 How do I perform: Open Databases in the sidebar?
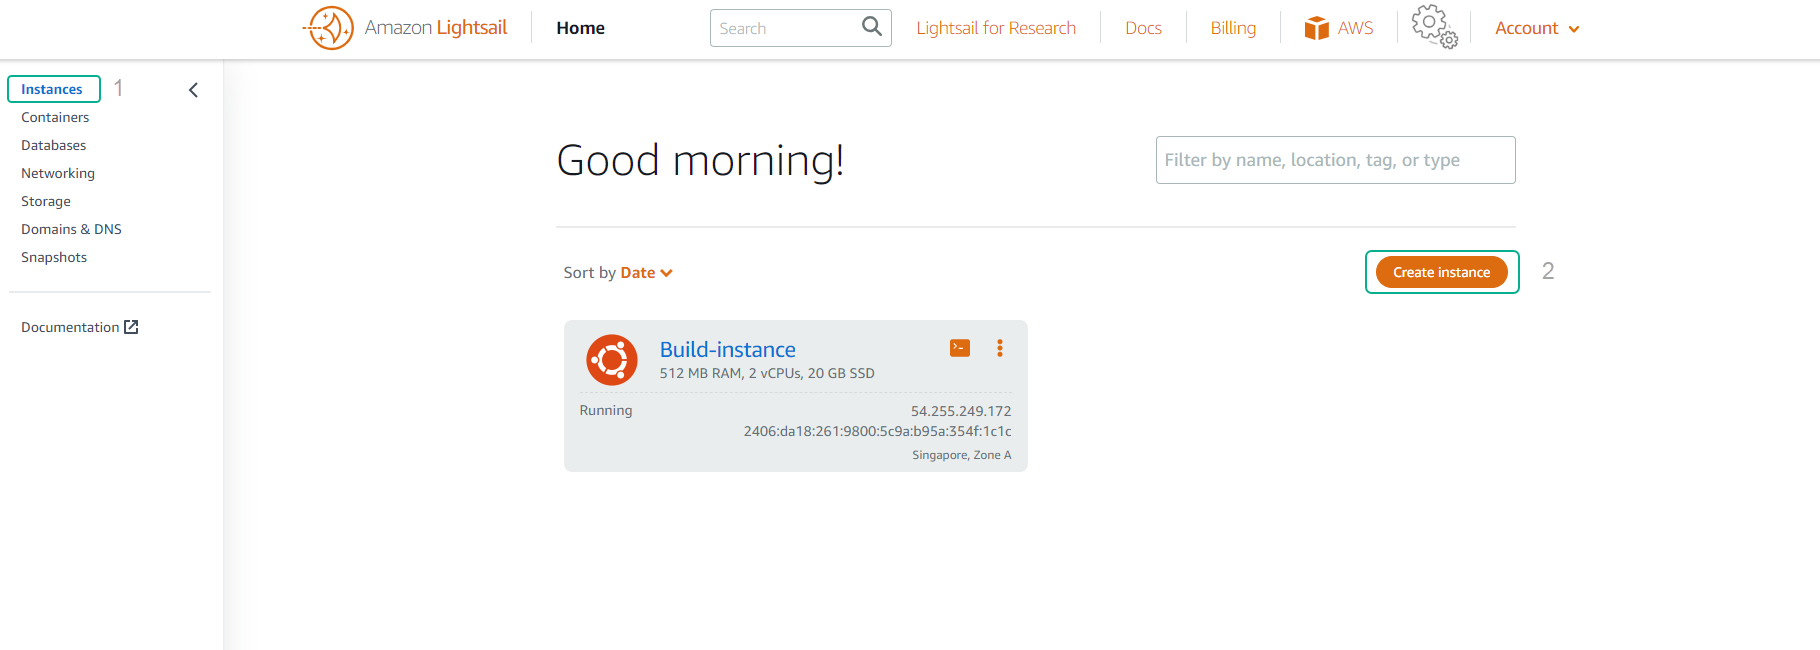point(54,145)
